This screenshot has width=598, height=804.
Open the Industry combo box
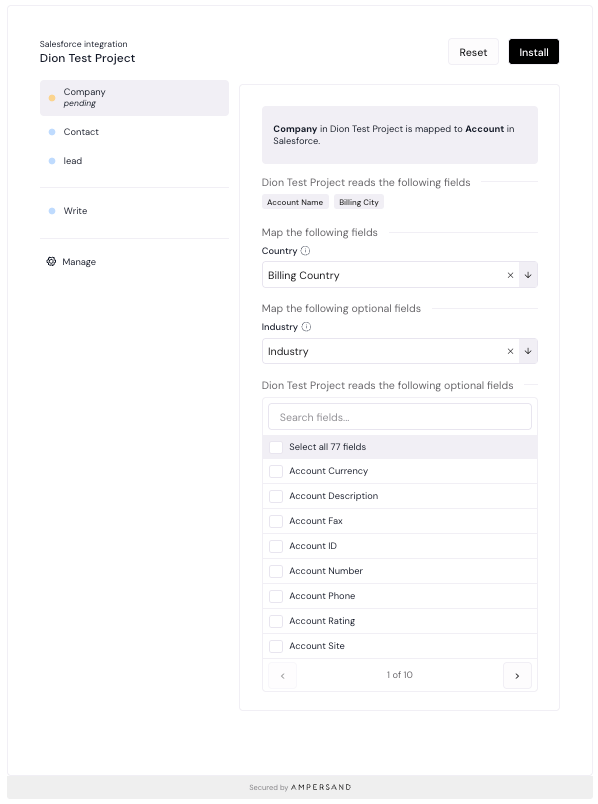pyautogui.click(x=400, y=351)
